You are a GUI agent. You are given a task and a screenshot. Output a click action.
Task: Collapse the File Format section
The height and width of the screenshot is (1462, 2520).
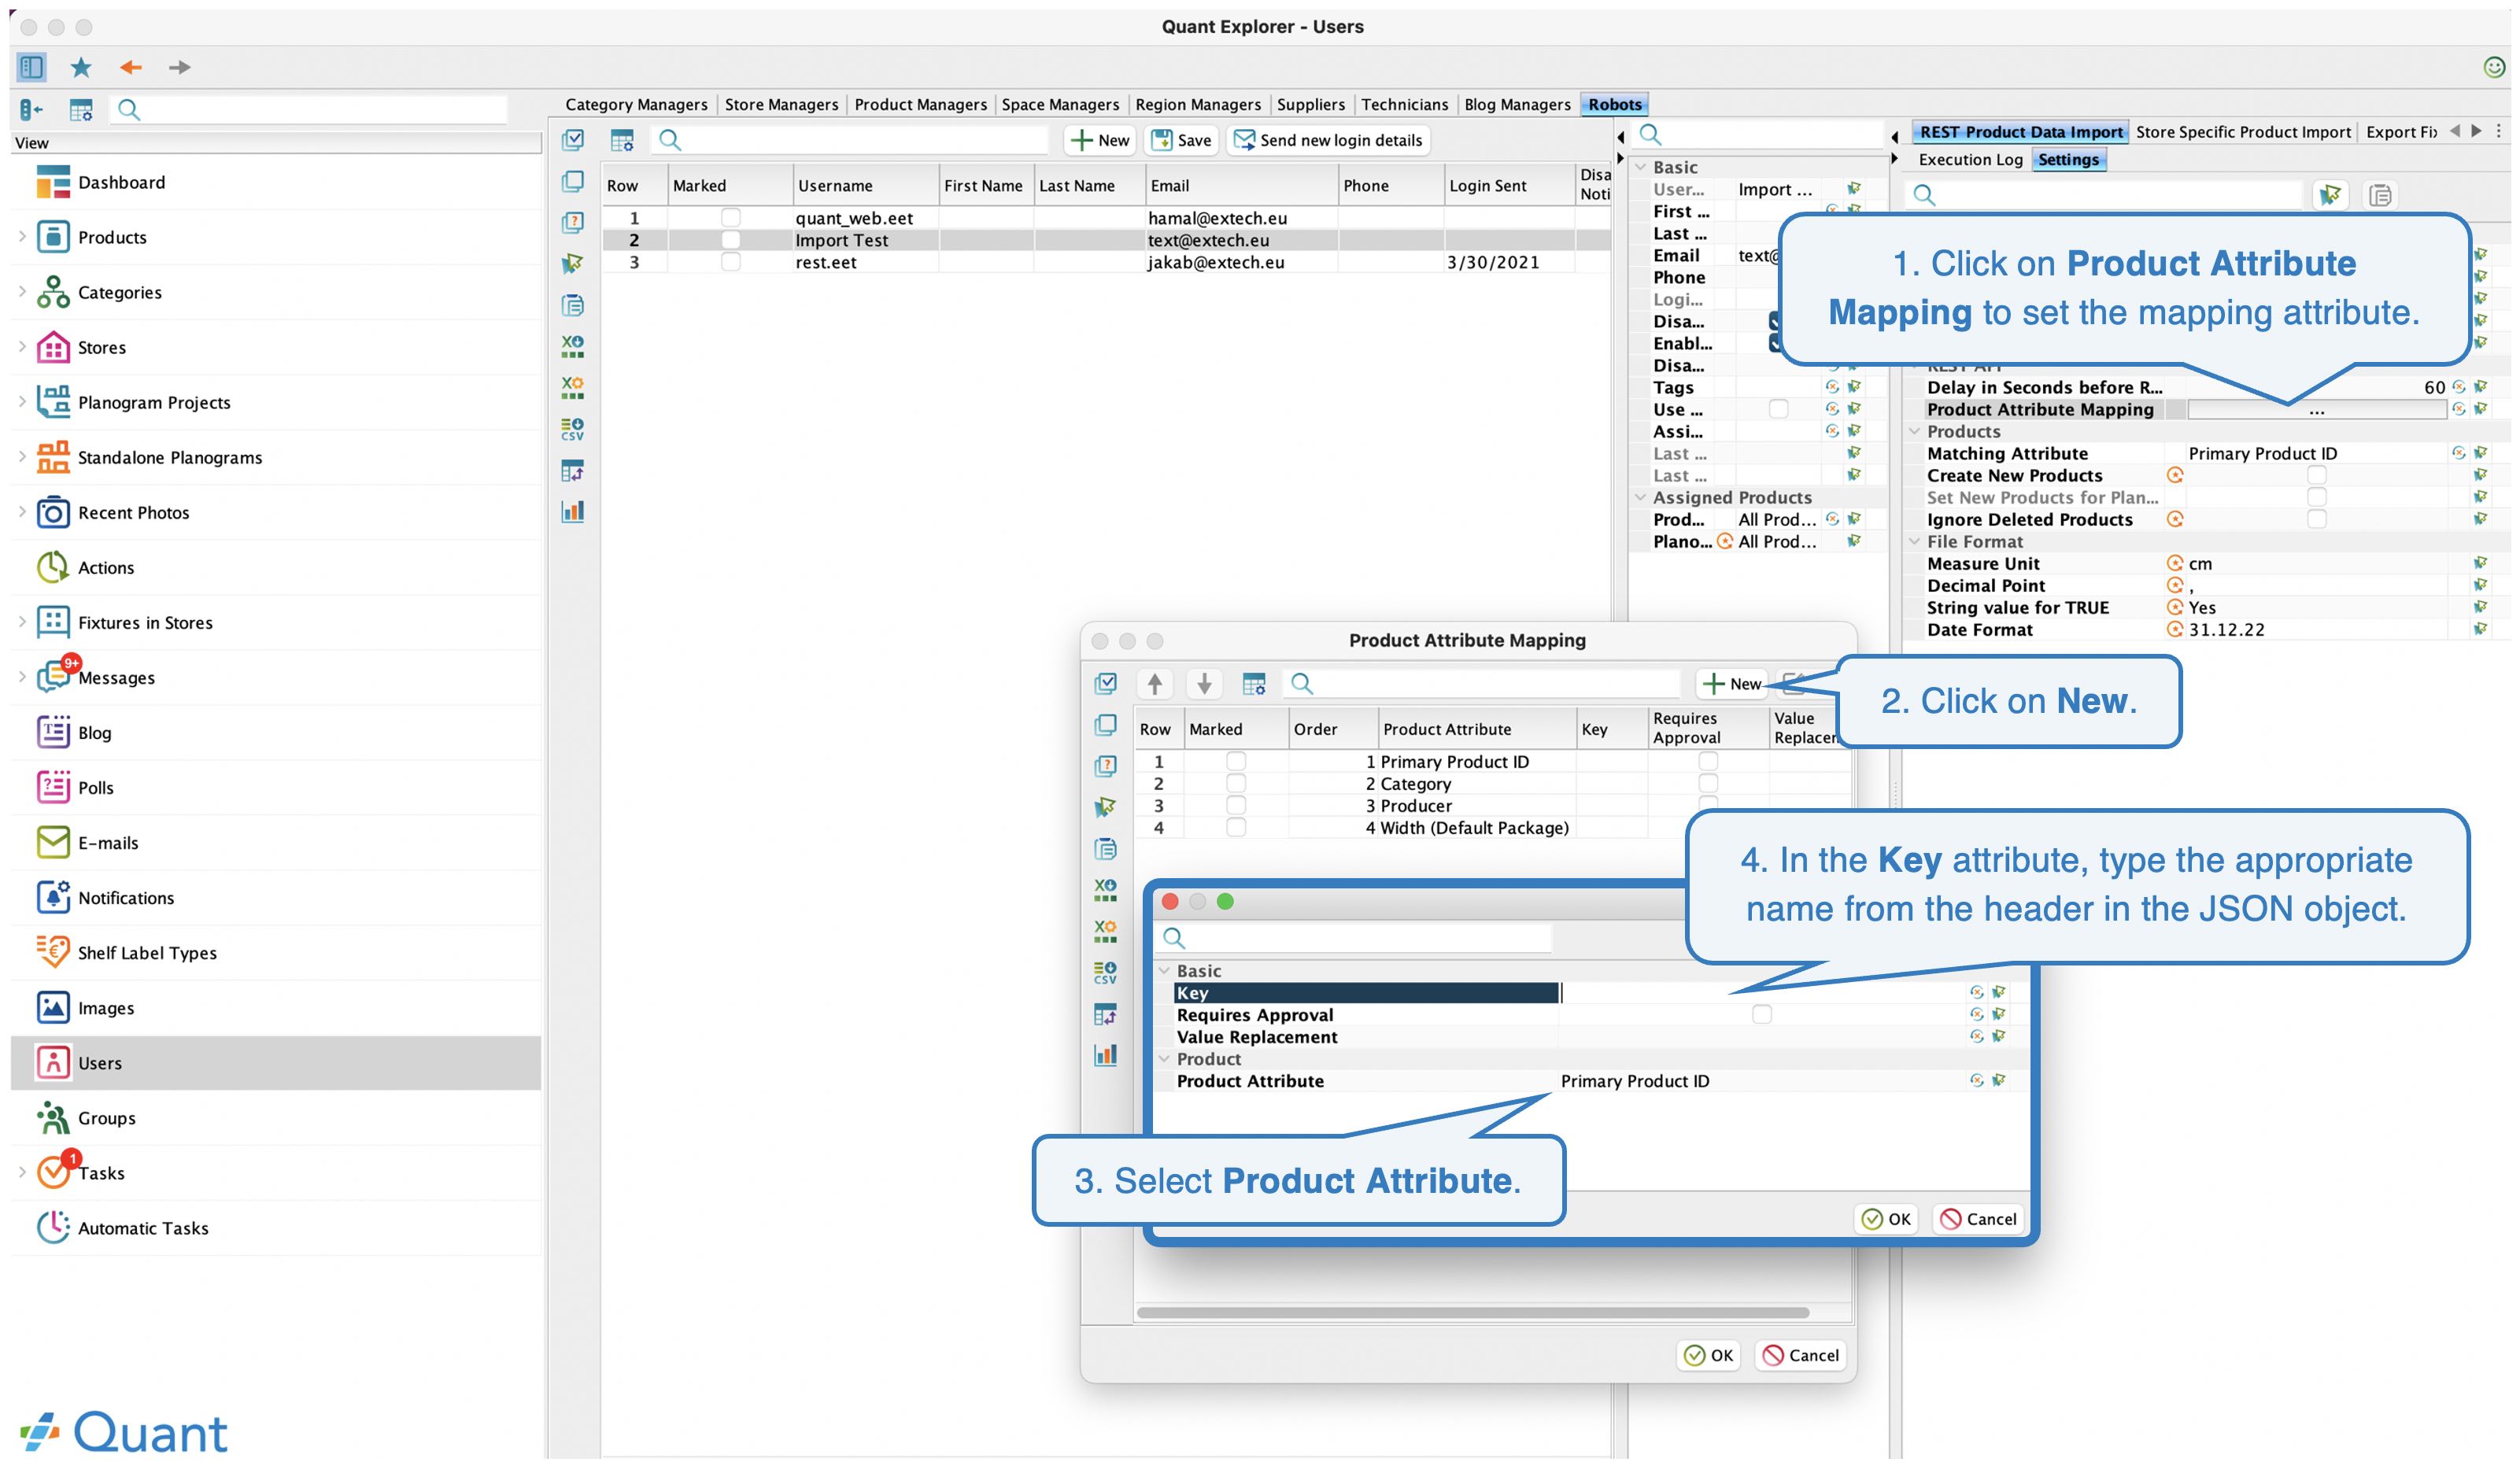pyautogui.click(x=1914, y=541)
